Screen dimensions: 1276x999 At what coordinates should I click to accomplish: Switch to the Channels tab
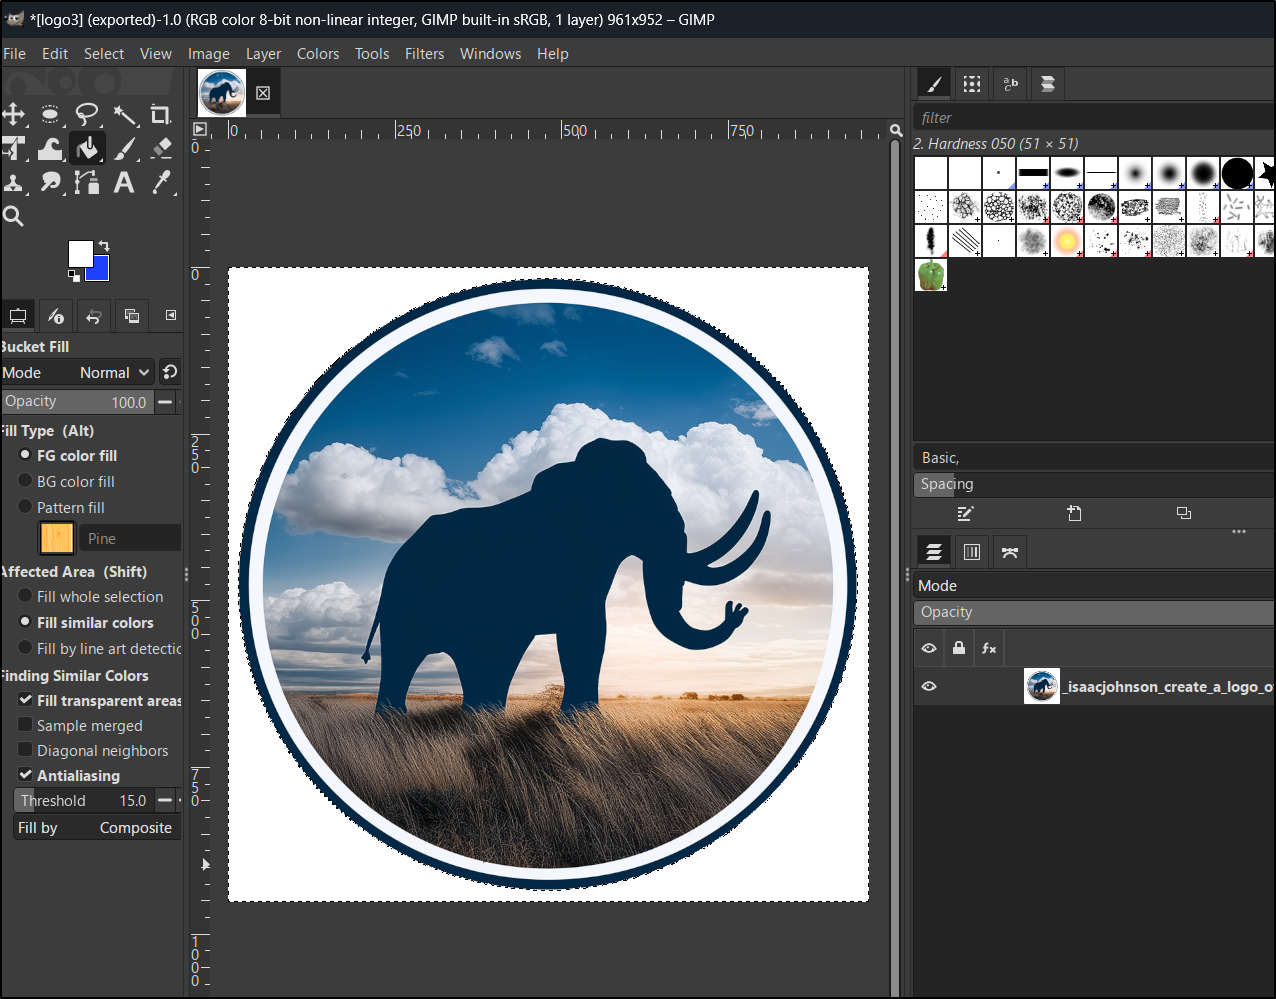click(971, 552)
